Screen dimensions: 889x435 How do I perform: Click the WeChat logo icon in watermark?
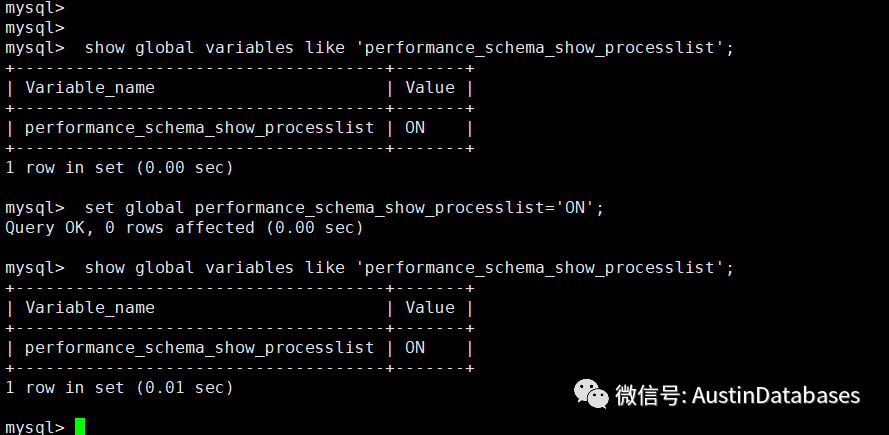pos(591,394)
